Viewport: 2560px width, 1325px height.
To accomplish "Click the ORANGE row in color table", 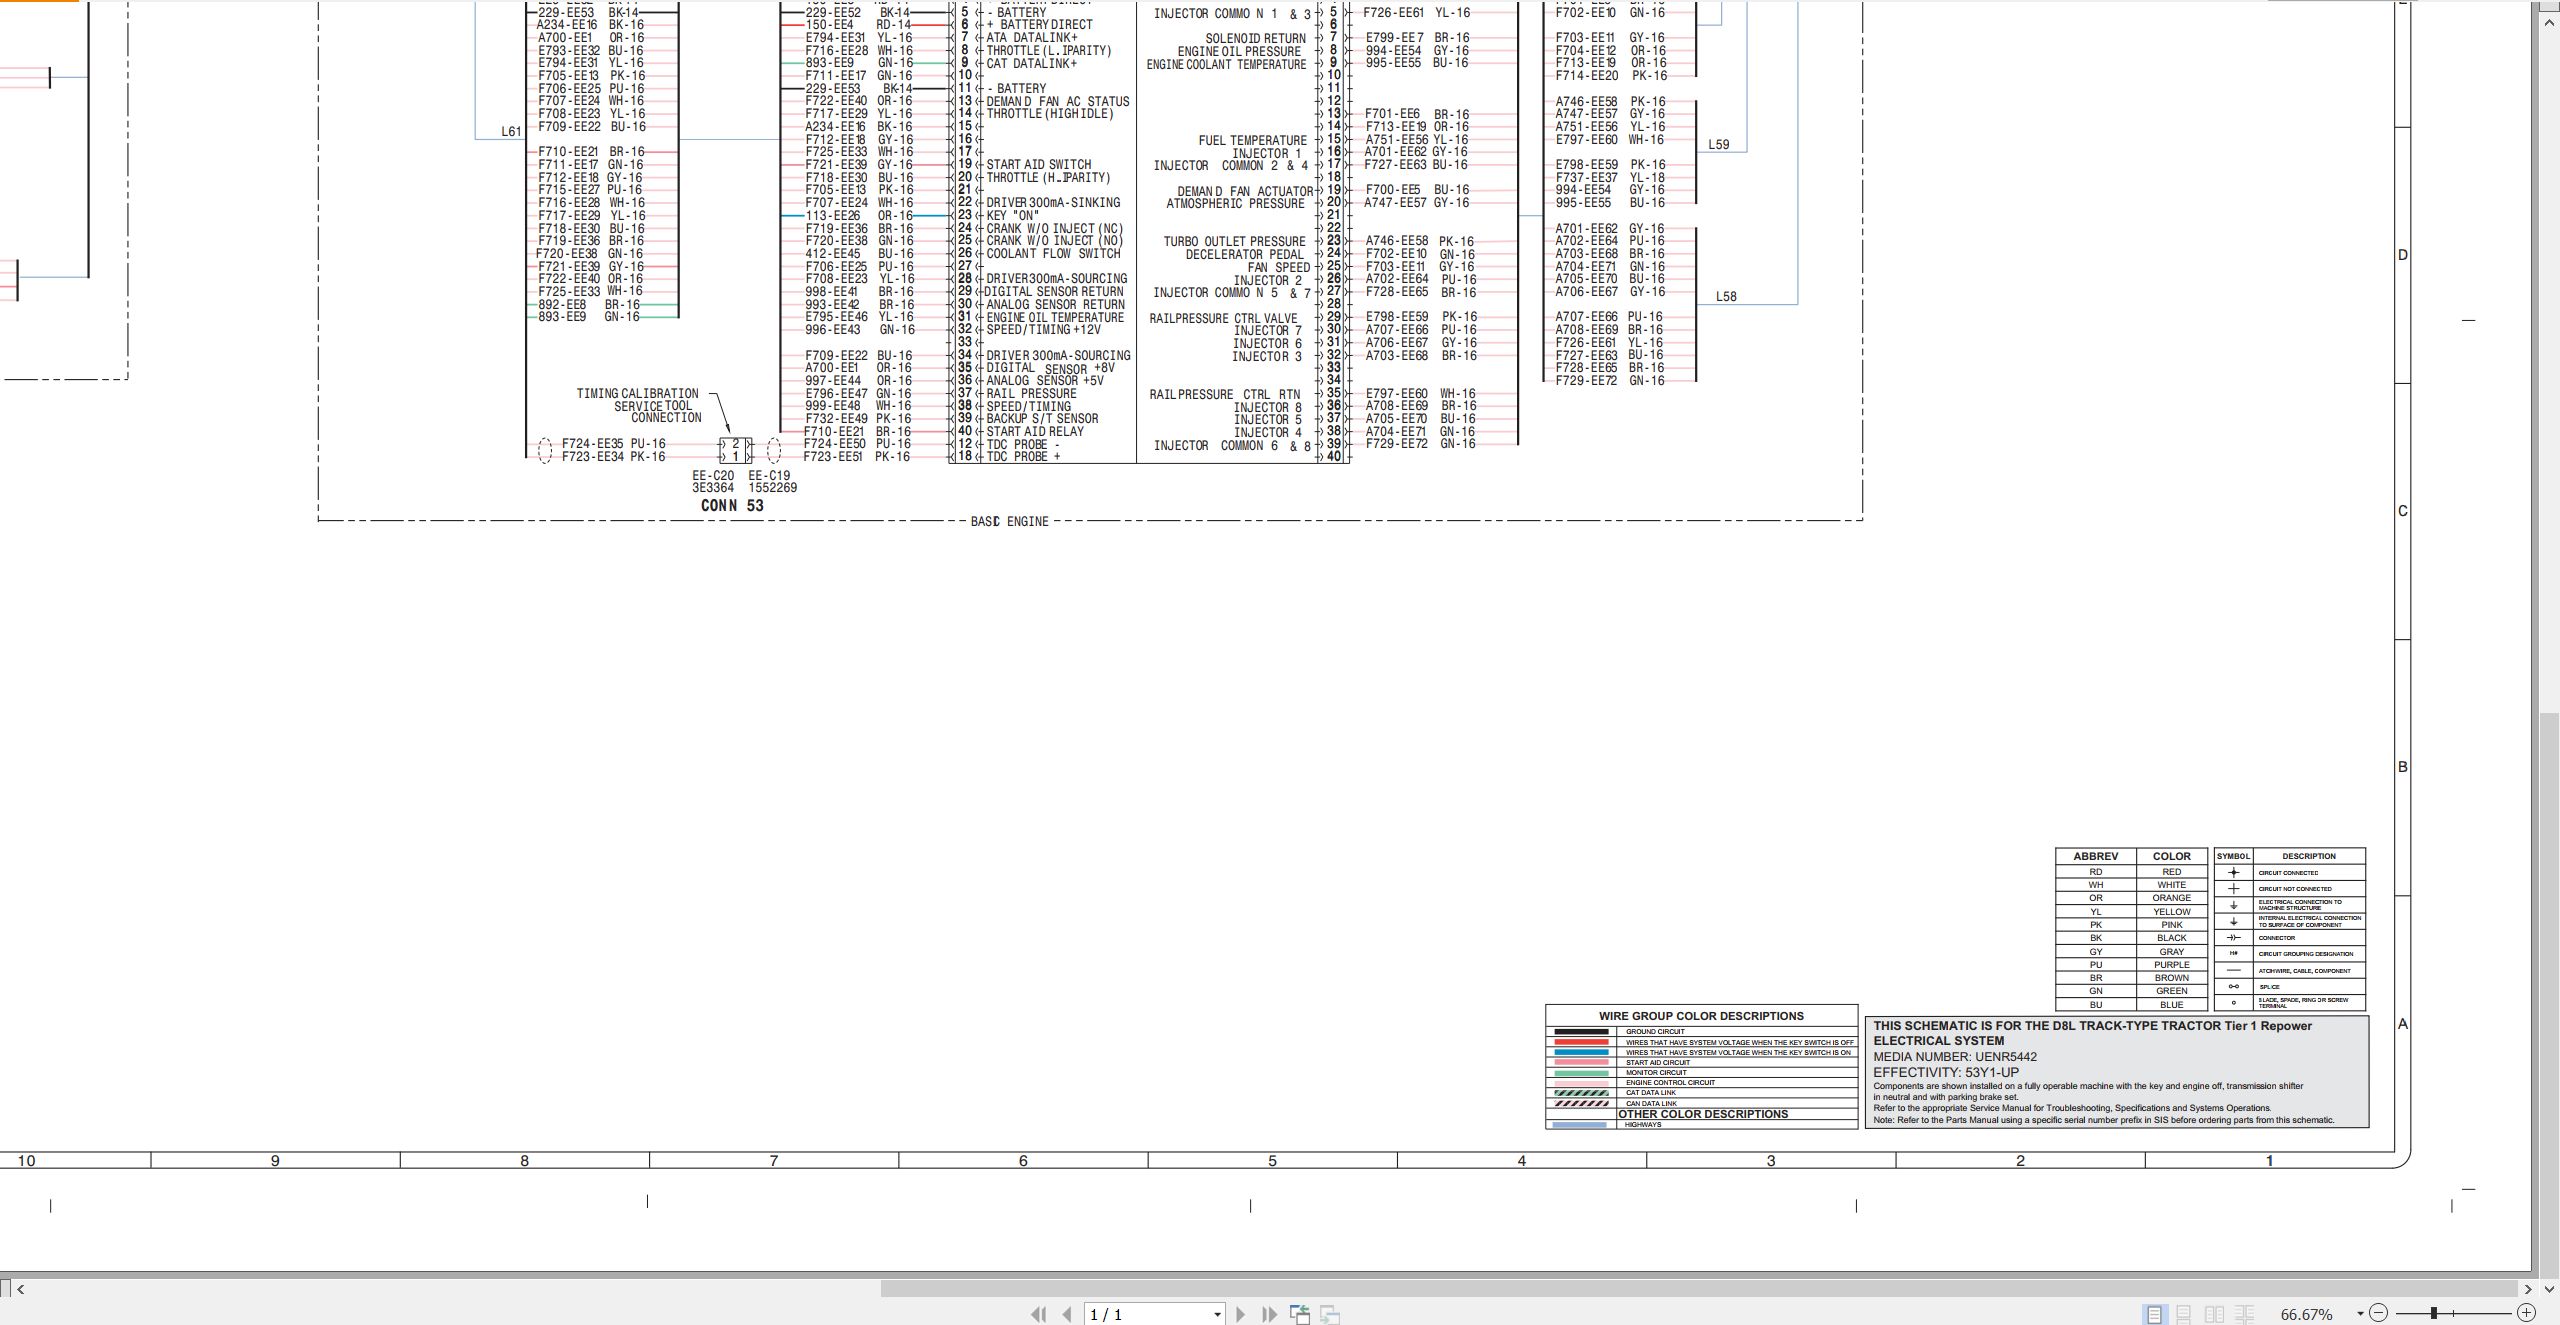I will (x=2133, y=898).
